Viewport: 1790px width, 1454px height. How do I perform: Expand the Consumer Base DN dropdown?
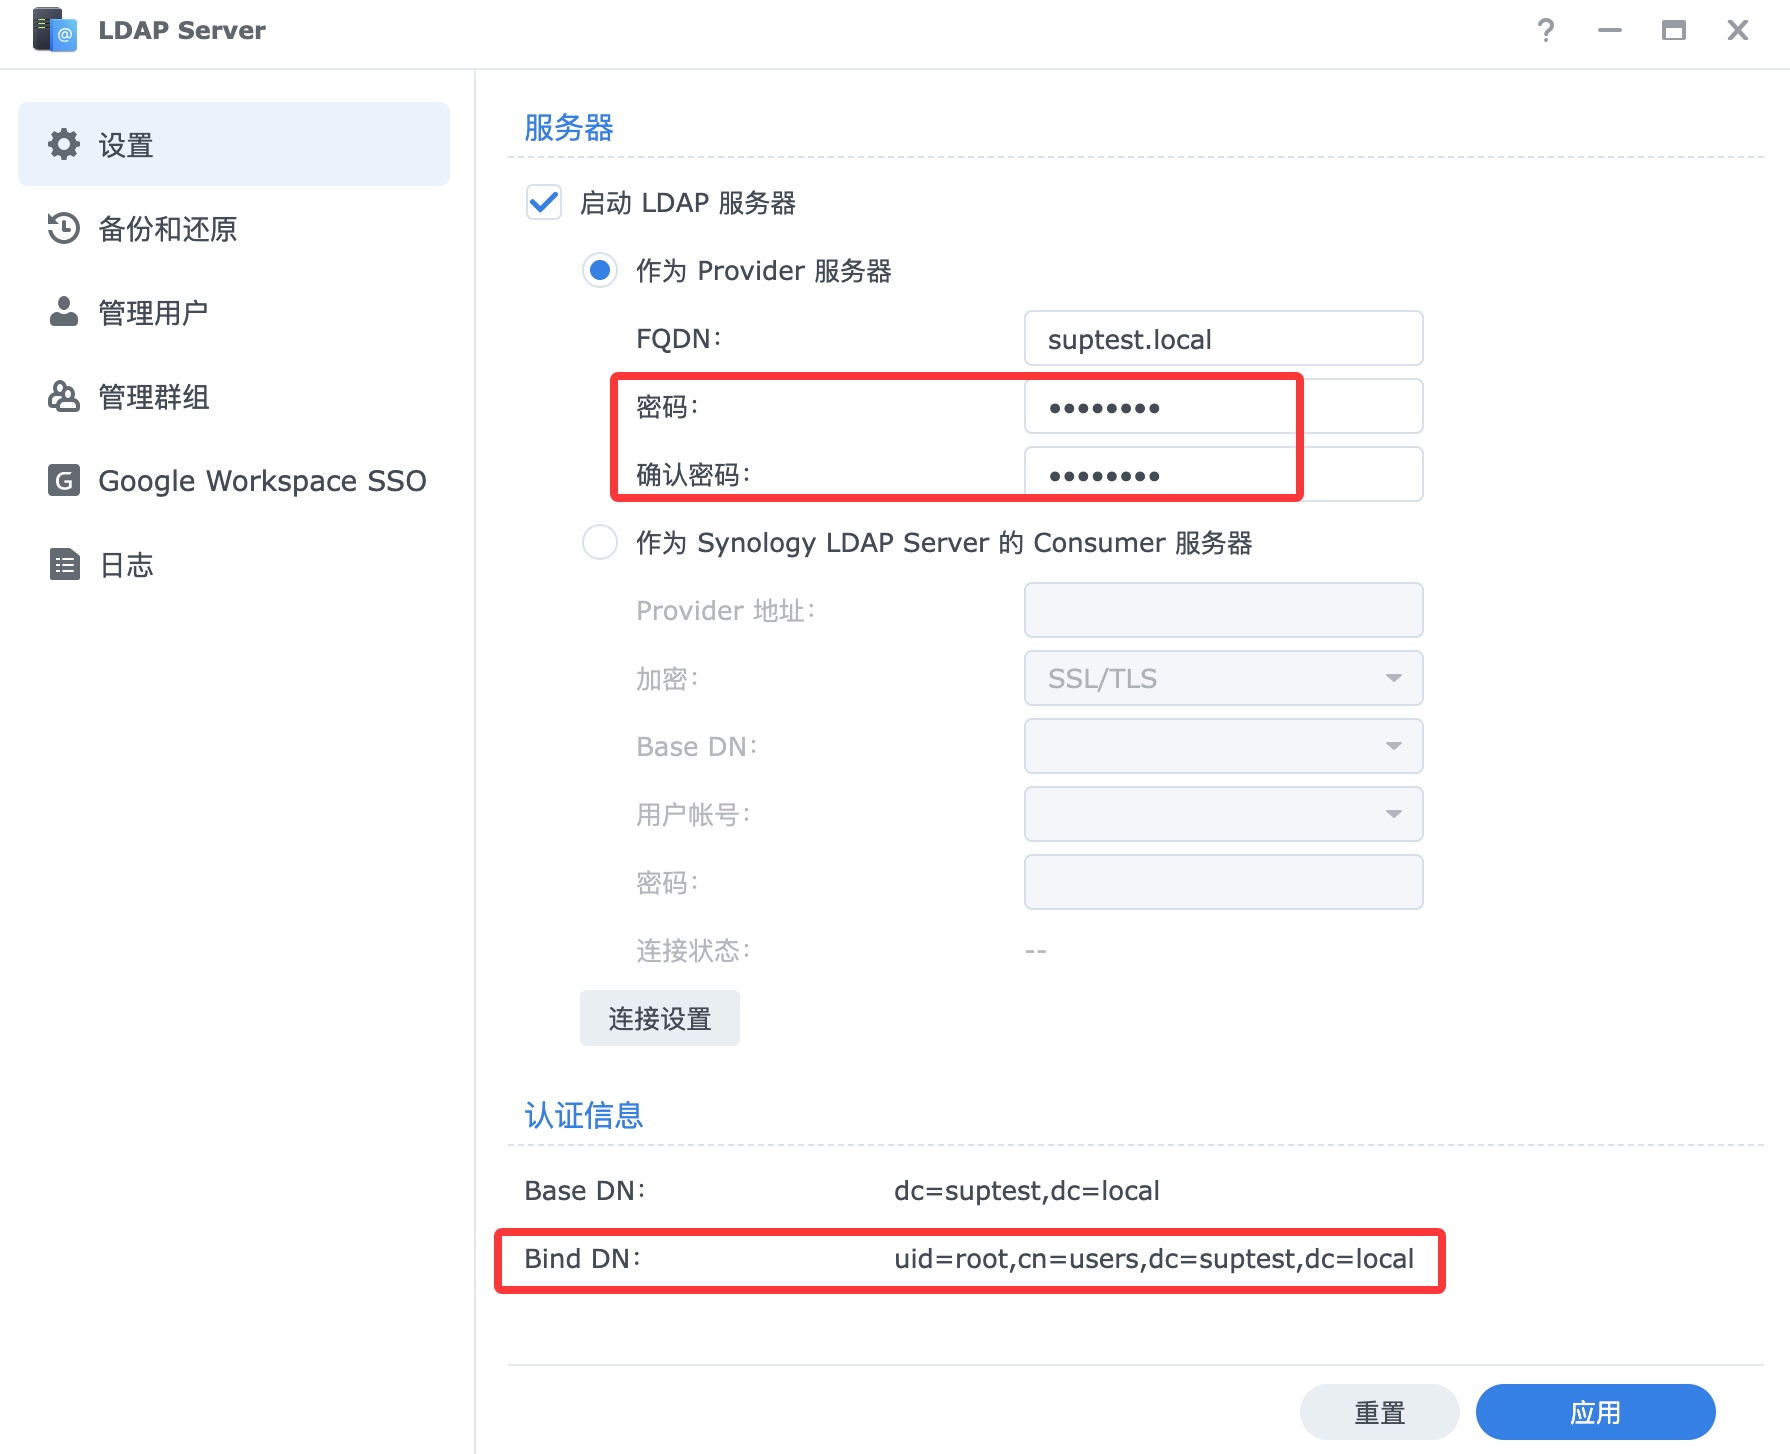point(1223,746)
